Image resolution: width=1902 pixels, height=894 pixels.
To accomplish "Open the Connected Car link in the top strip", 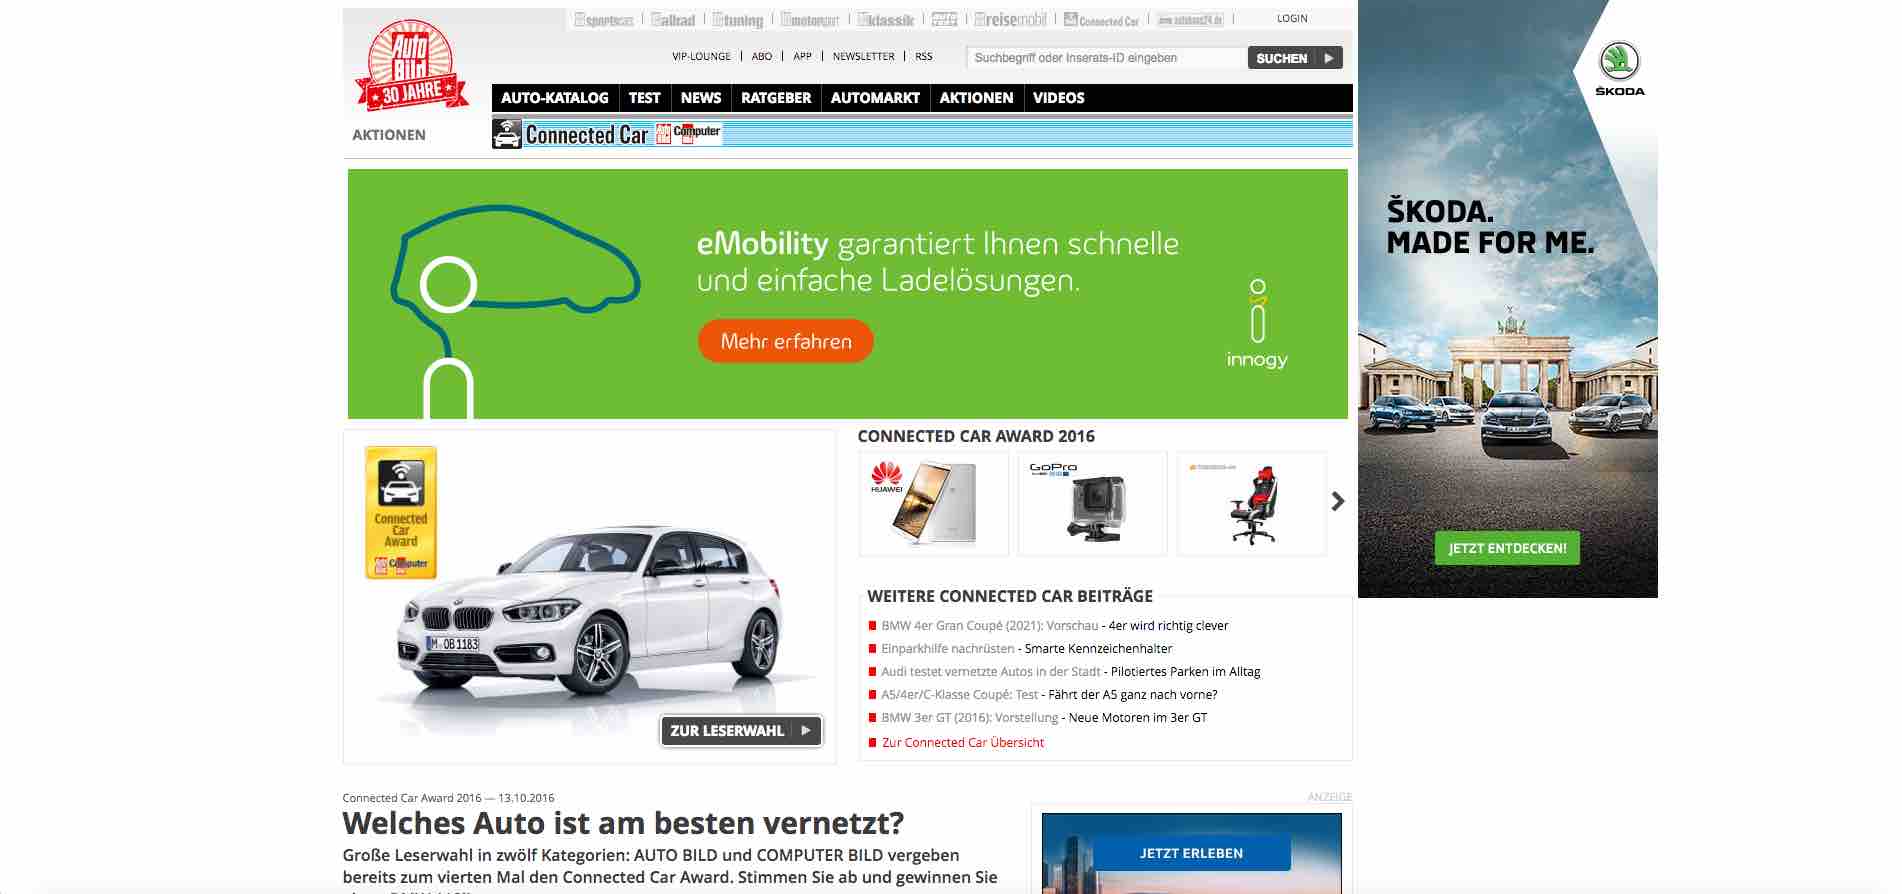I will pyautogui.click(x=1101, y=20).
